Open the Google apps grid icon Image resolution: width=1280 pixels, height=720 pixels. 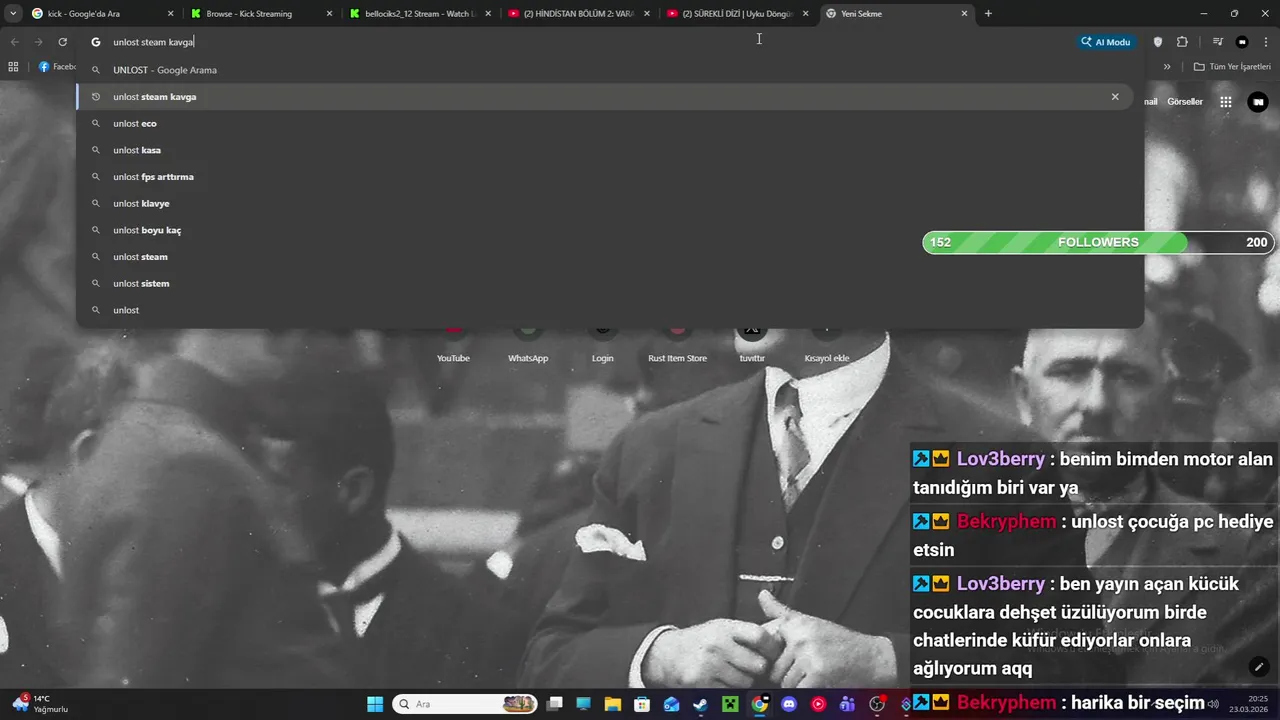tap(1226, 102)
